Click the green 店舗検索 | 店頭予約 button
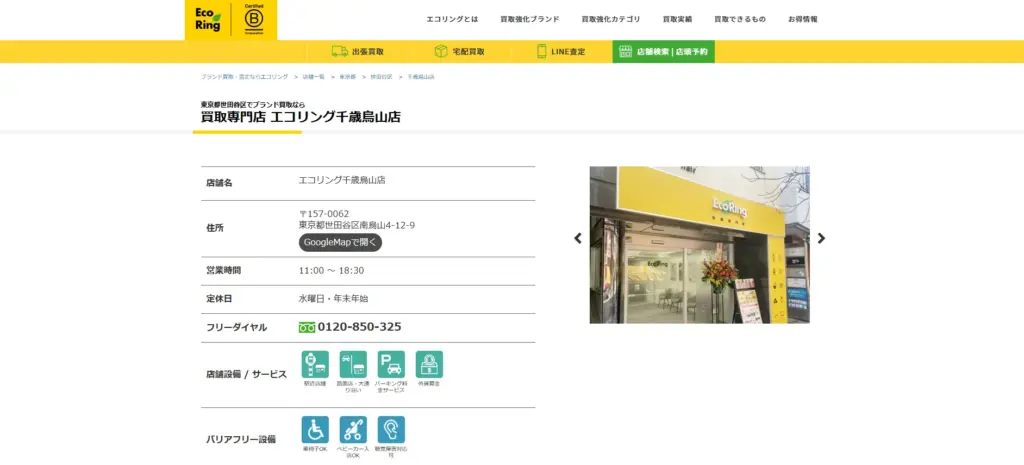Screen dimensions: 1024x465 663,51
